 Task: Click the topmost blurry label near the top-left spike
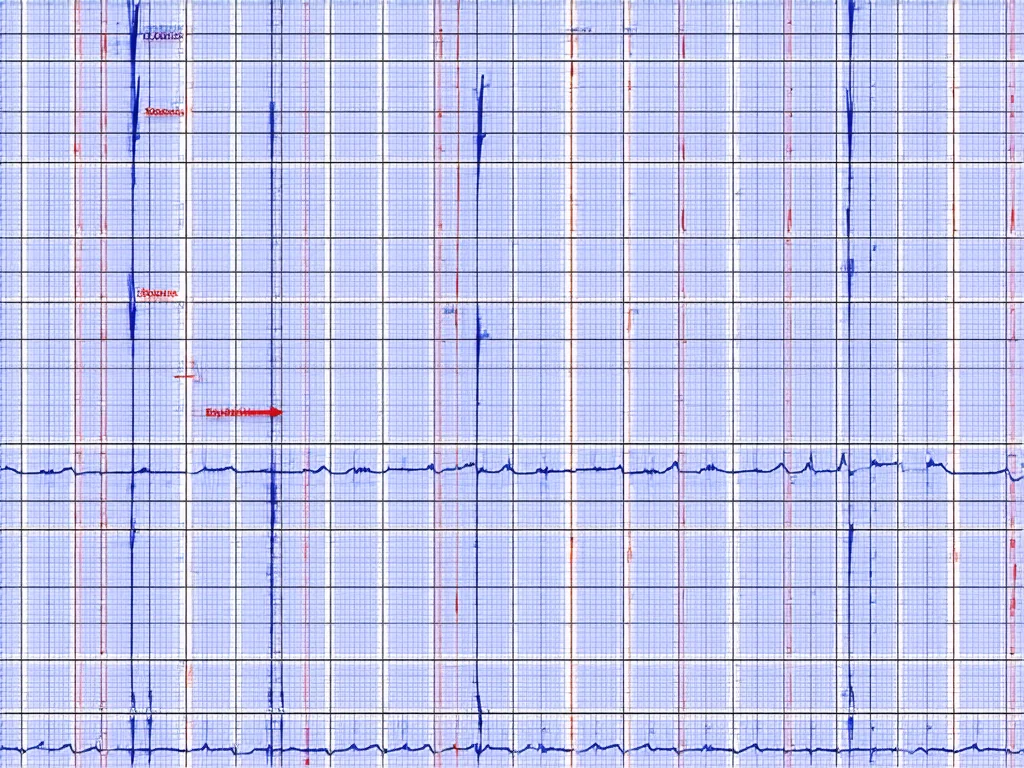click(x=163, y=36)
